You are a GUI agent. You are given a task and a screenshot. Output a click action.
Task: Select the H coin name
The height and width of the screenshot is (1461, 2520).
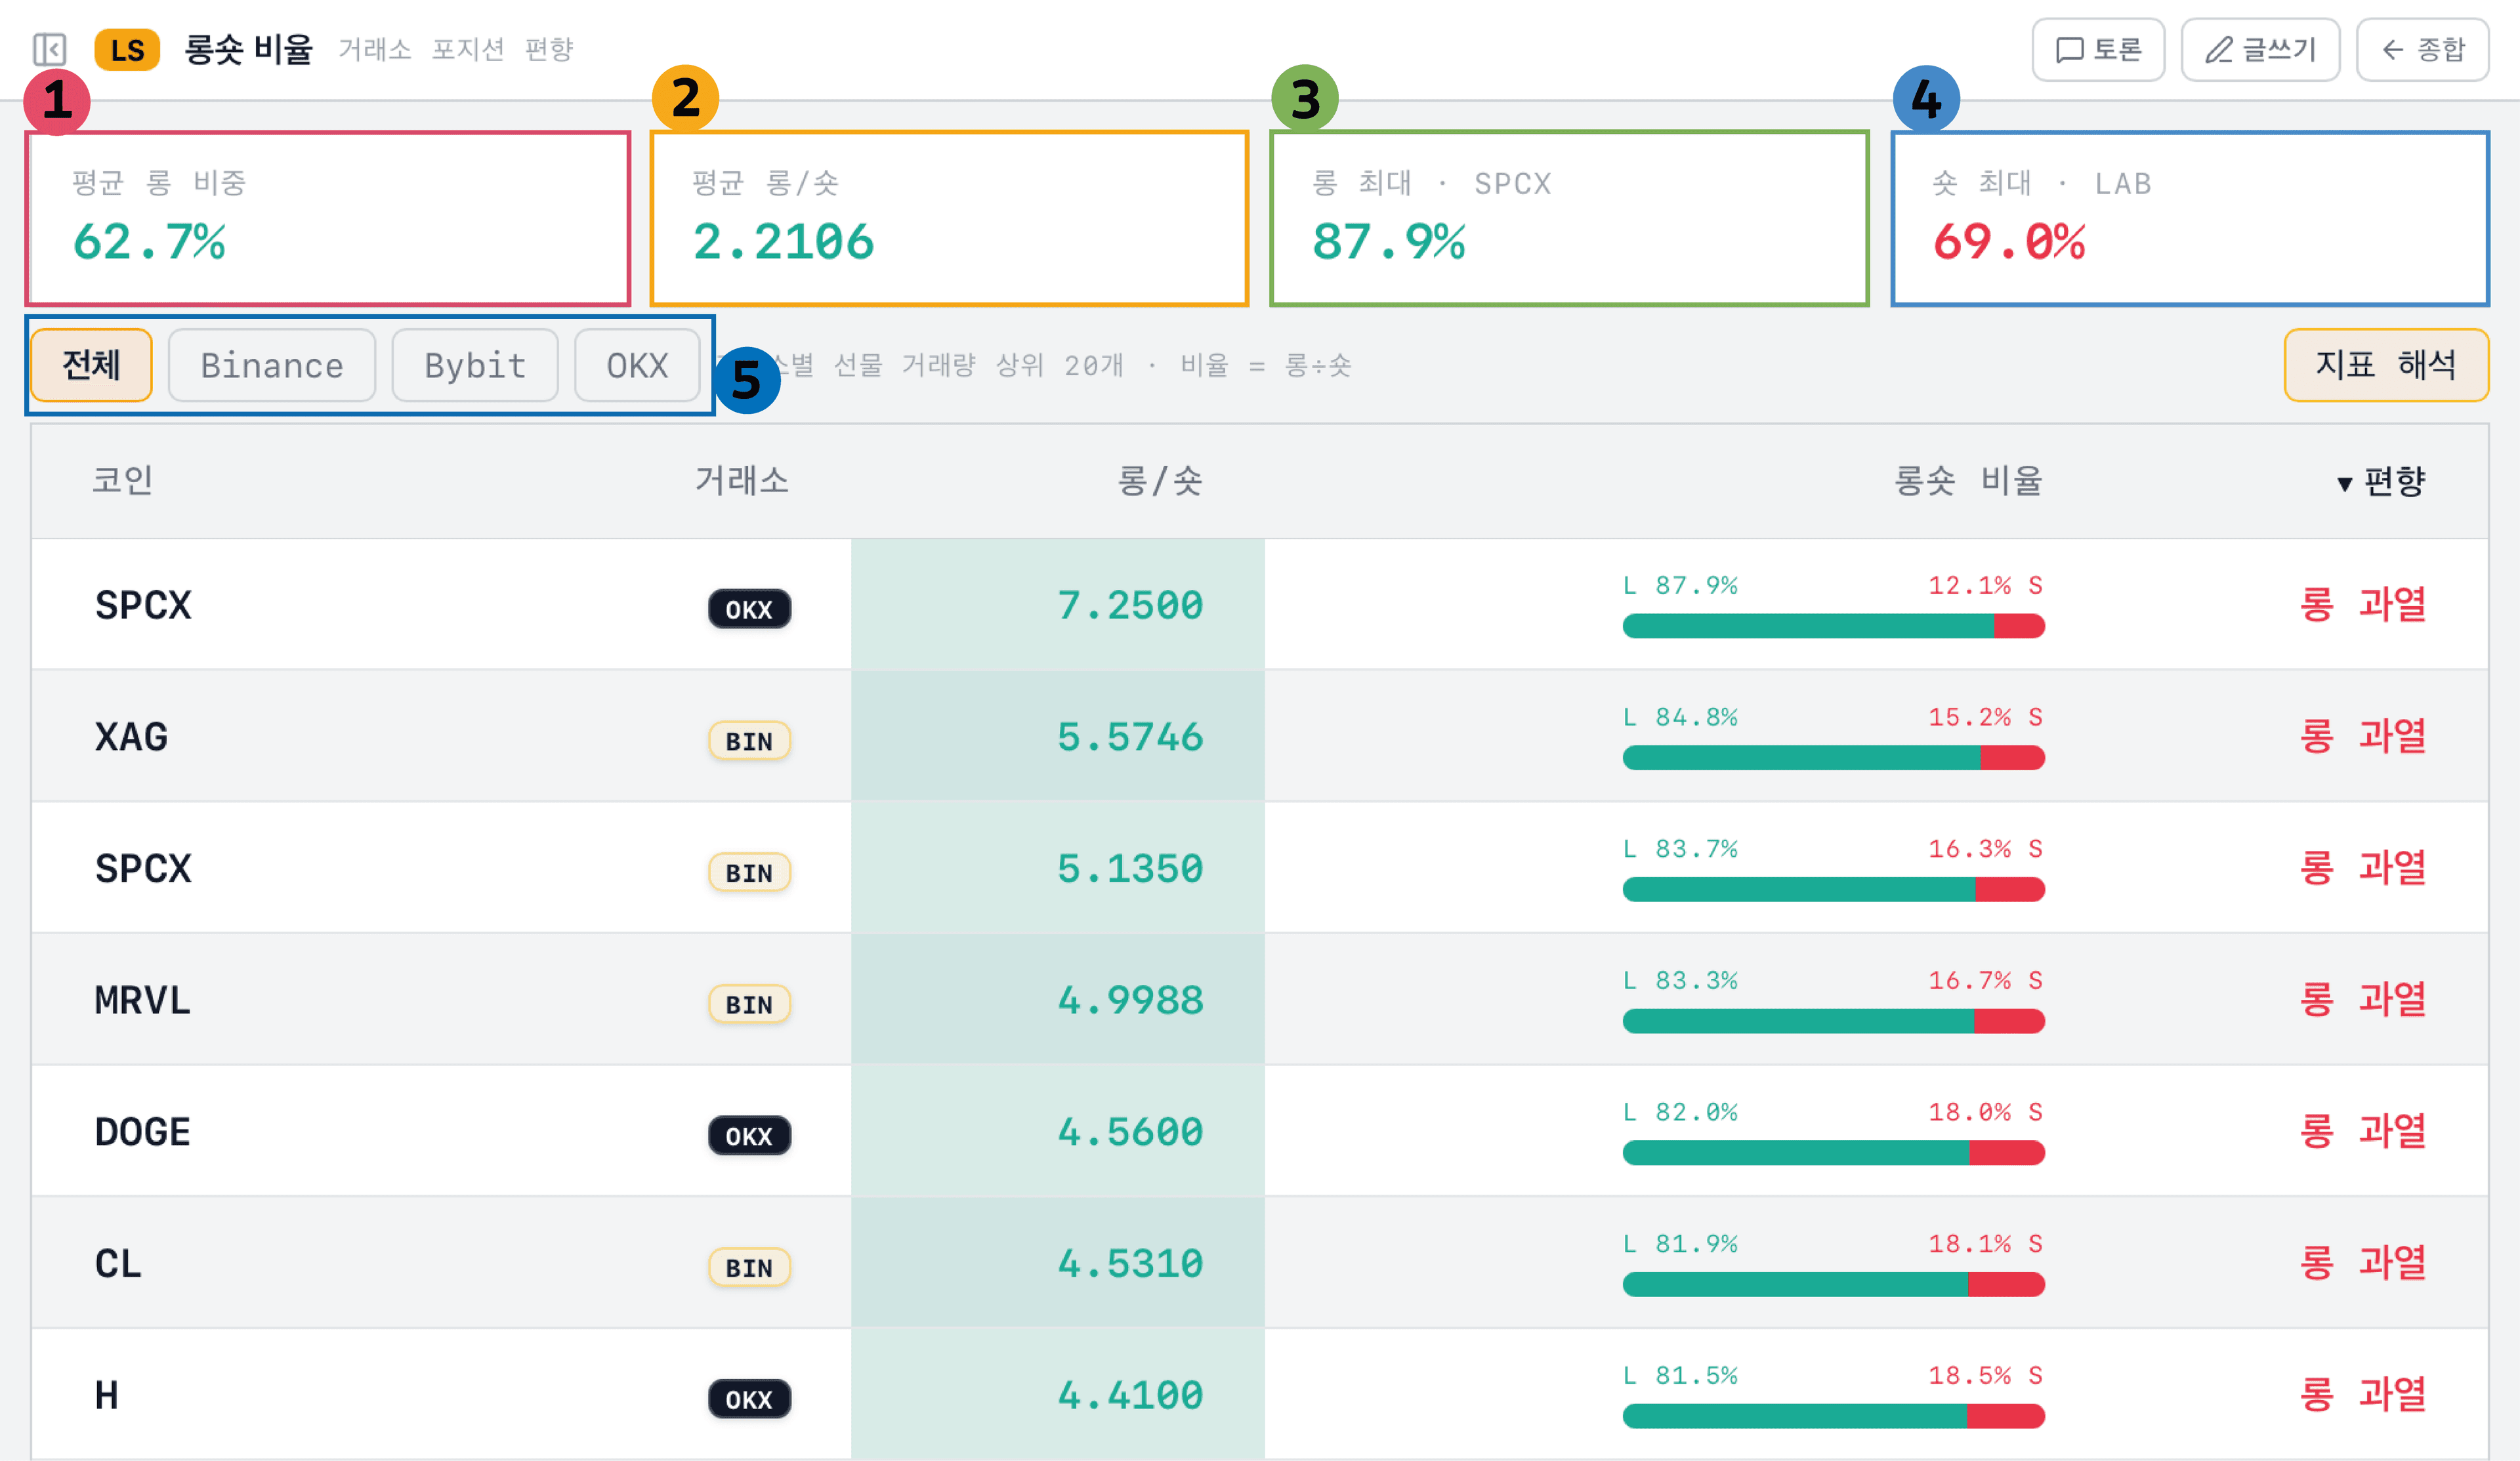tap(106, 1395)
